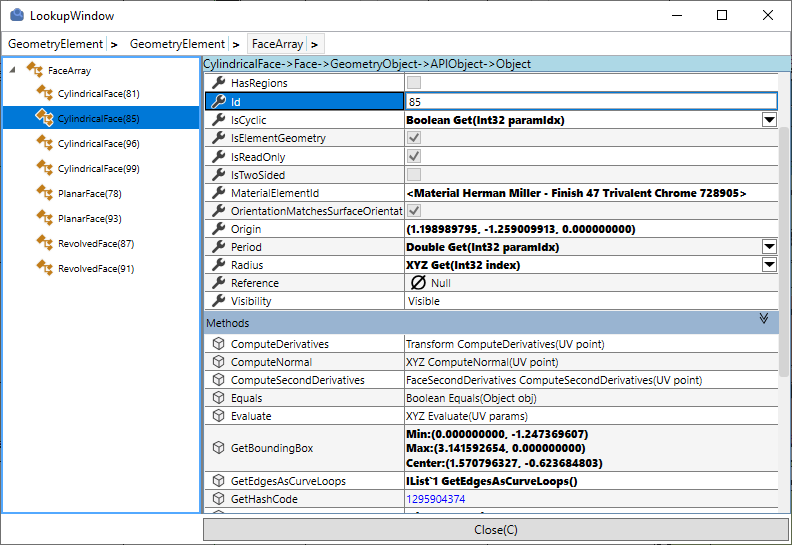Open the Period parameter dropdown arrow
The image size is (792, 545).
(x=769, y=246)
